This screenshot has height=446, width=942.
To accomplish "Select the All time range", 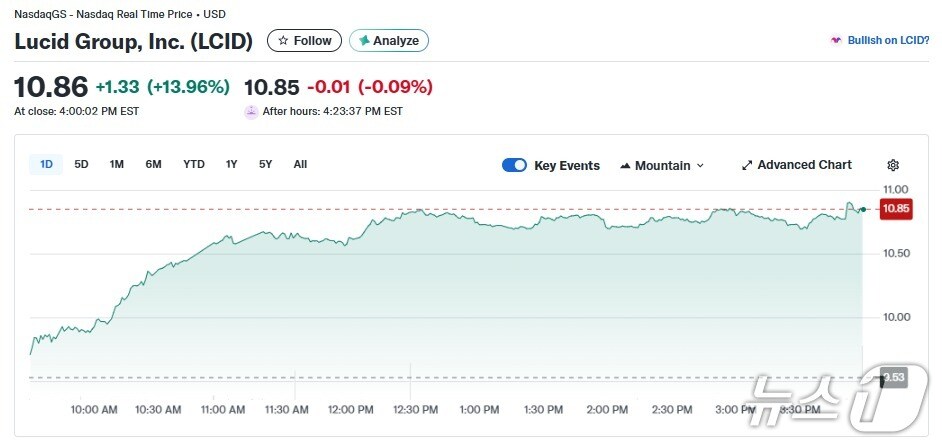I will click(300, 164).
